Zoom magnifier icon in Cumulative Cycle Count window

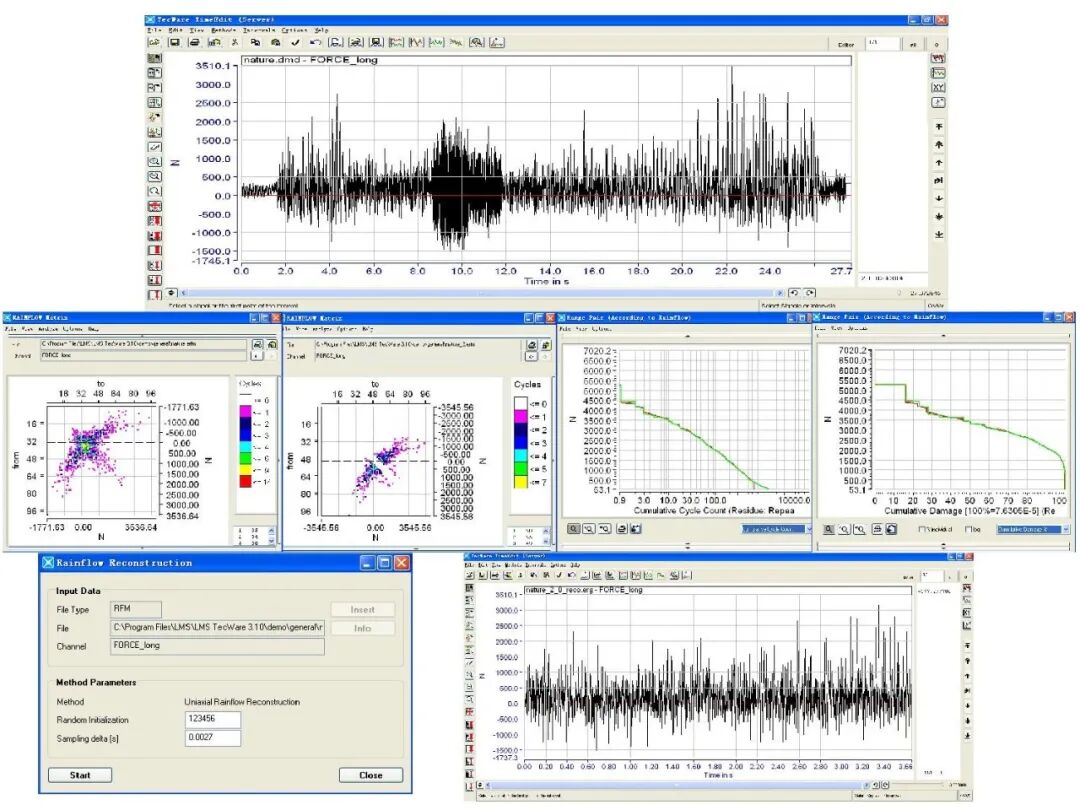[574, 529]
